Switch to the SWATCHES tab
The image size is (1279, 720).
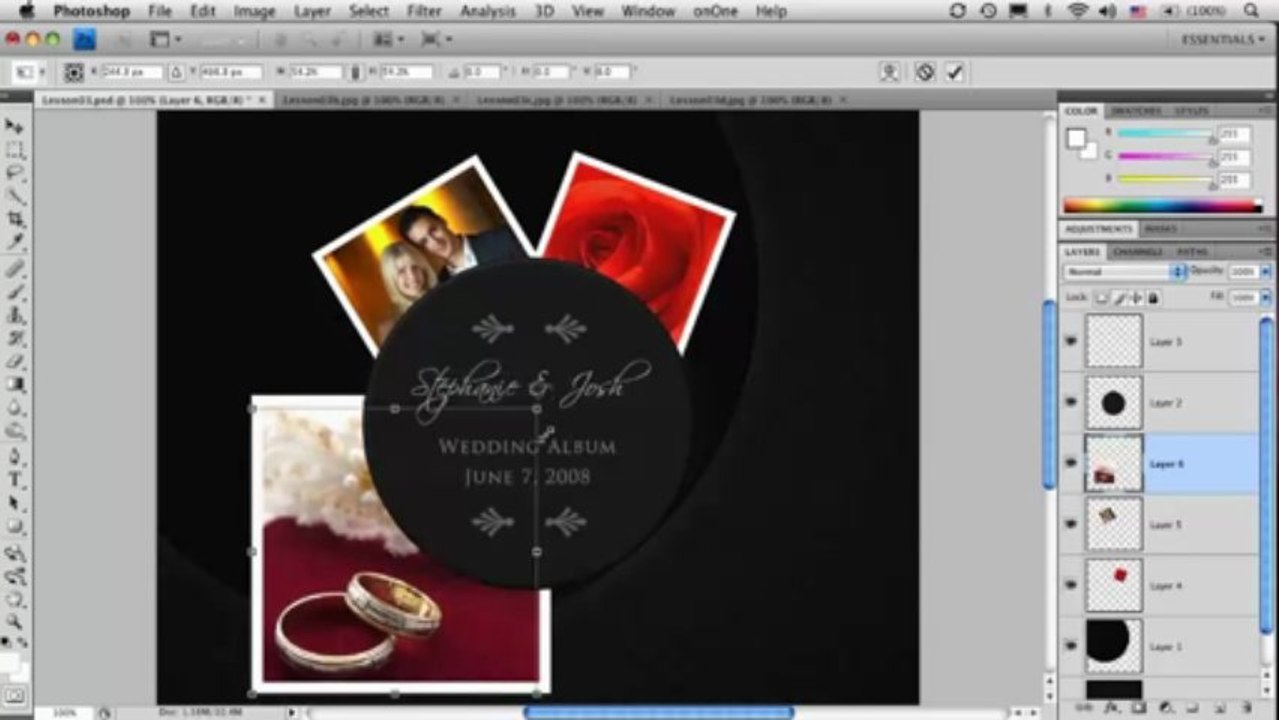coord(1135,111)
